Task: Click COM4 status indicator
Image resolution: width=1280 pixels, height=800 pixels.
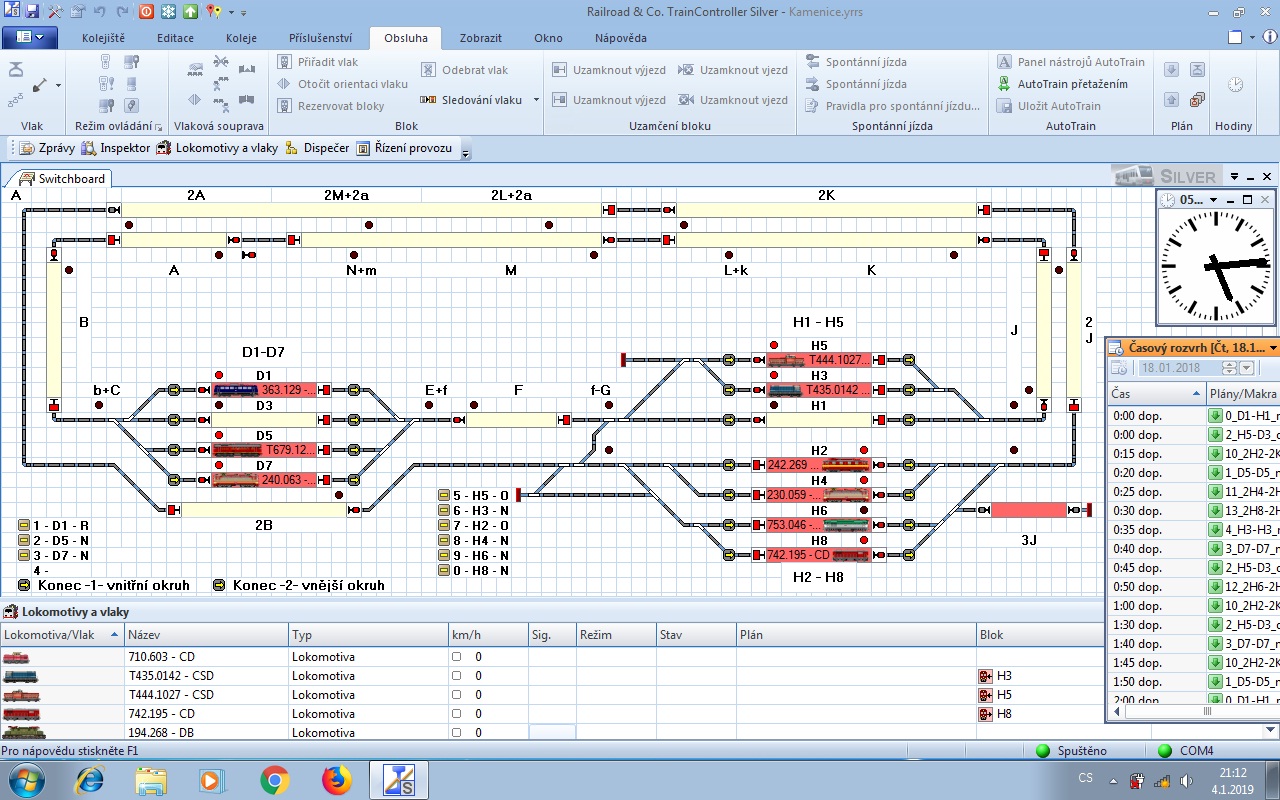Action: point(1185,751)
